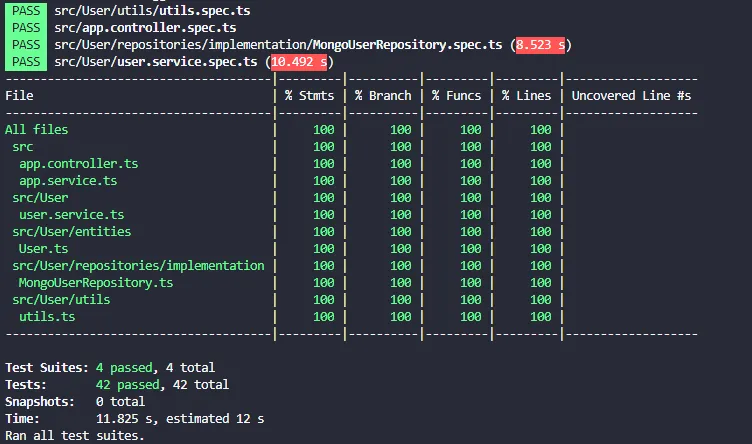Click the src/app.controller.spec.ts path
The height and width of the screenshot is (444, 752).
(145, 28)
